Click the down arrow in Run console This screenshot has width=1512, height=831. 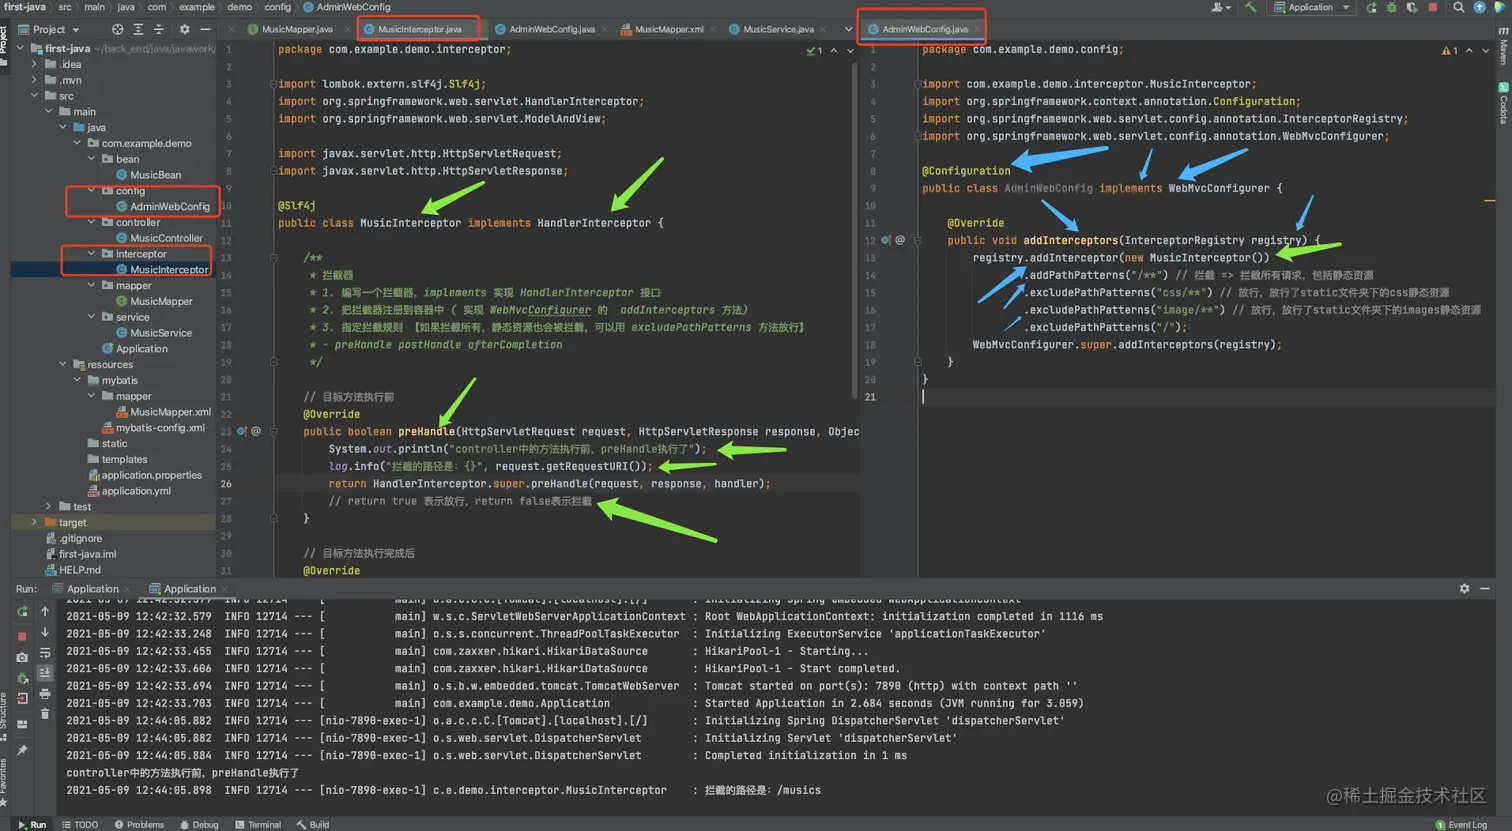point(45,632)
